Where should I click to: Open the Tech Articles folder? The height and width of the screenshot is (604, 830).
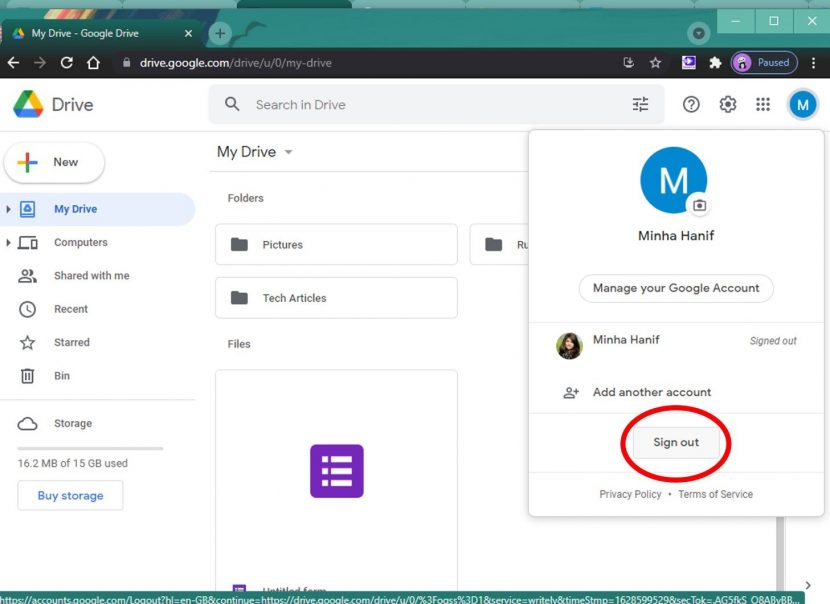click(x=336, y=298)
